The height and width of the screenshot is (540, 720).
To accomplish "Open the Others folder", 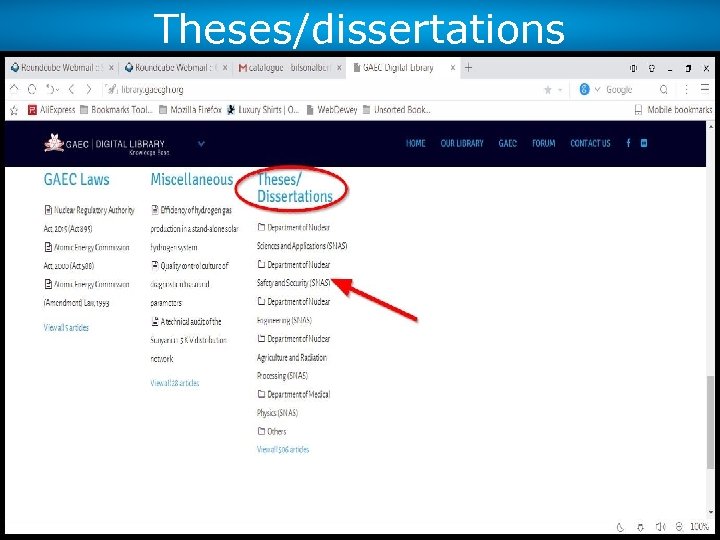I will coord(272,432).
